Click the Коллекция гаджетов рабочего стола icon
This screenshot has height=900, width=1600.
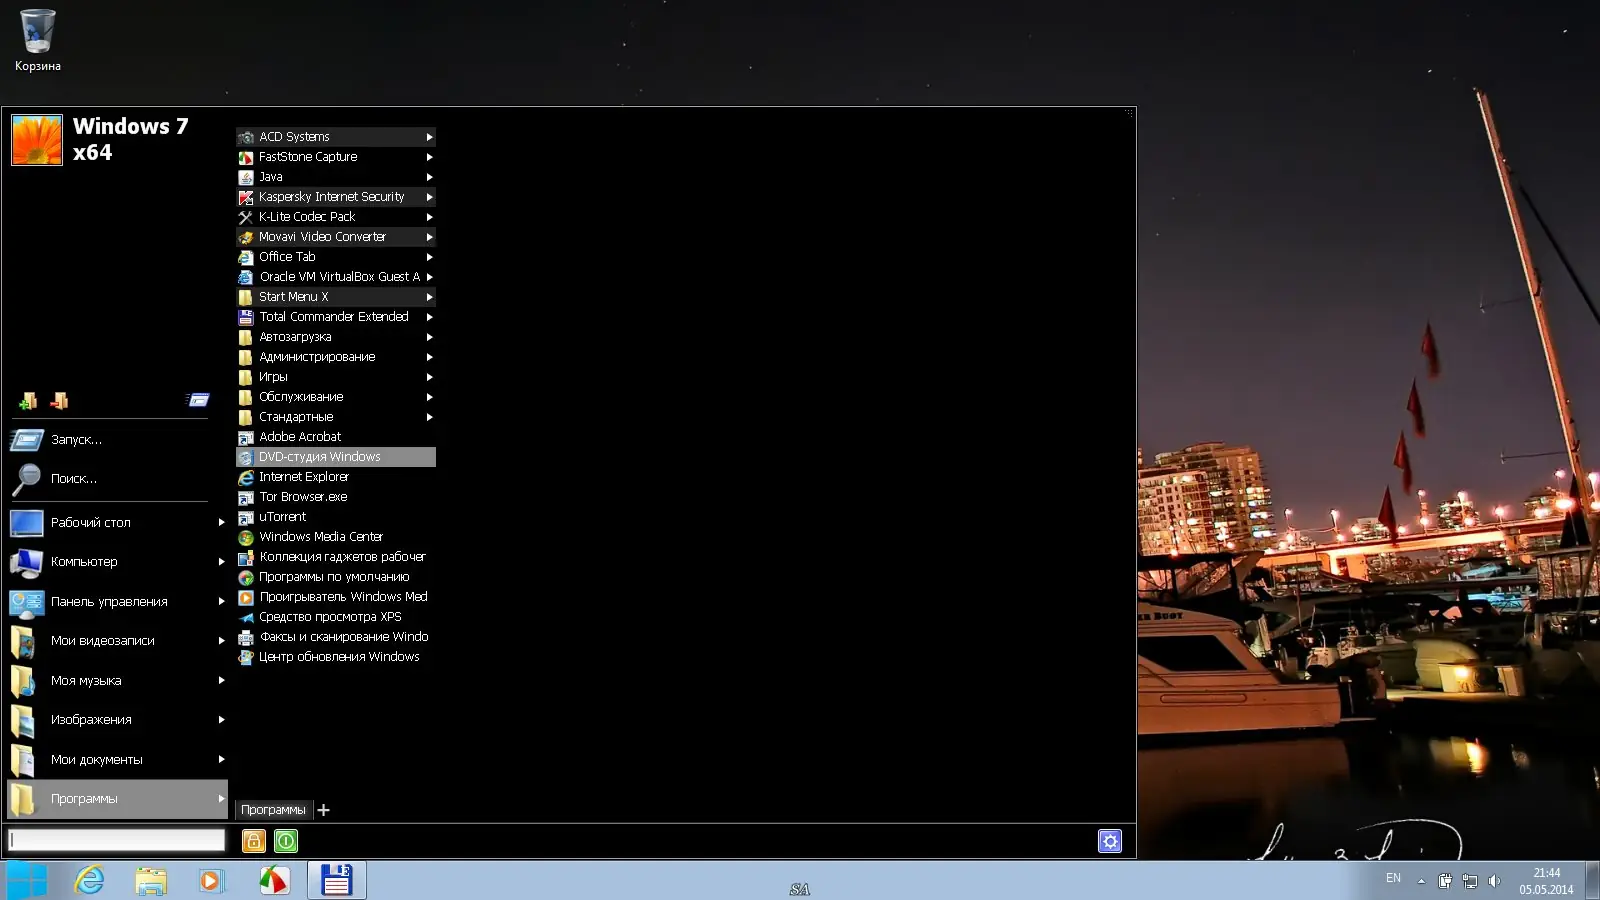[x=246, y=557]
